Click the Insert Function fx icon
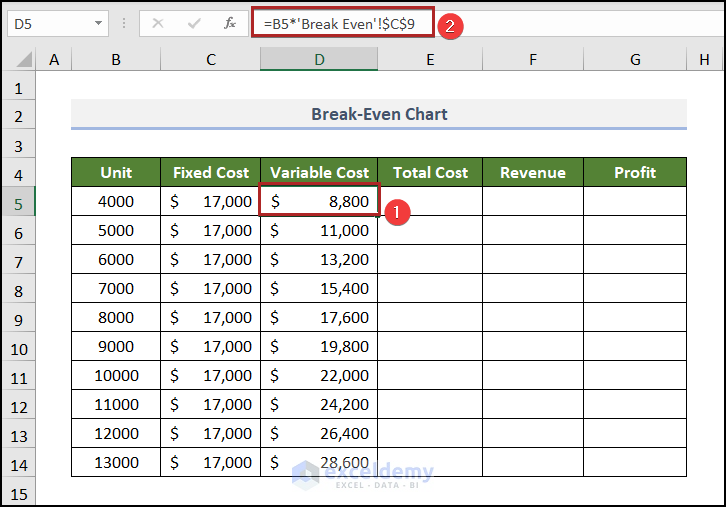This screenshot has height=507, width=726. tap(229, 23)
